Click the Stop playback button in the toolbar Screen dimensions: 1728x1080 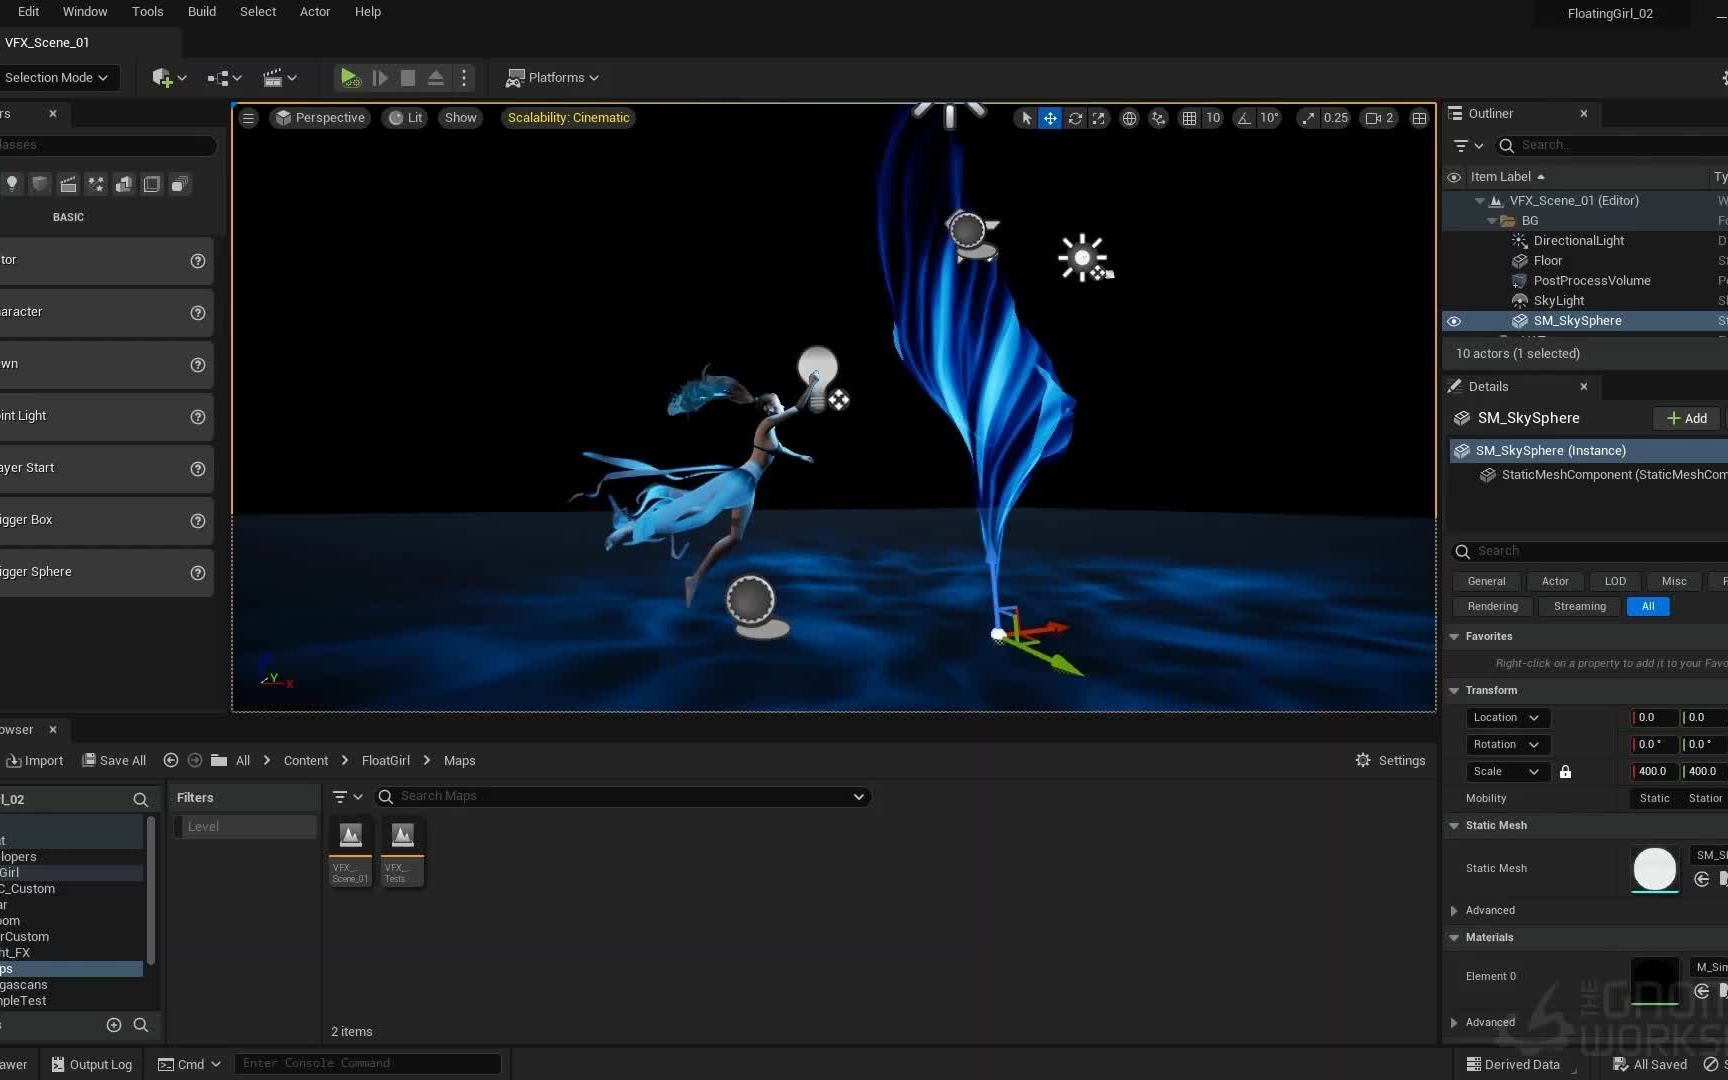(407, 77)
